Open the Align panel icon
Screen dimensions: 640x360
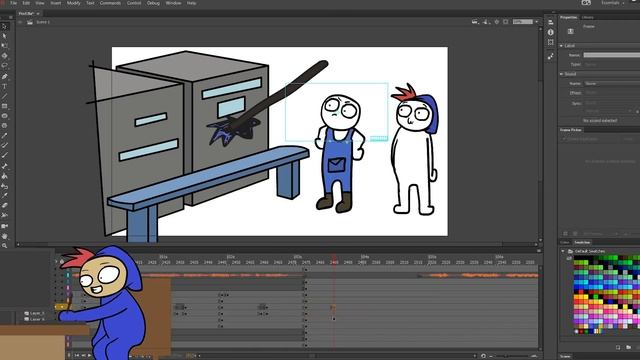point(551,22)
